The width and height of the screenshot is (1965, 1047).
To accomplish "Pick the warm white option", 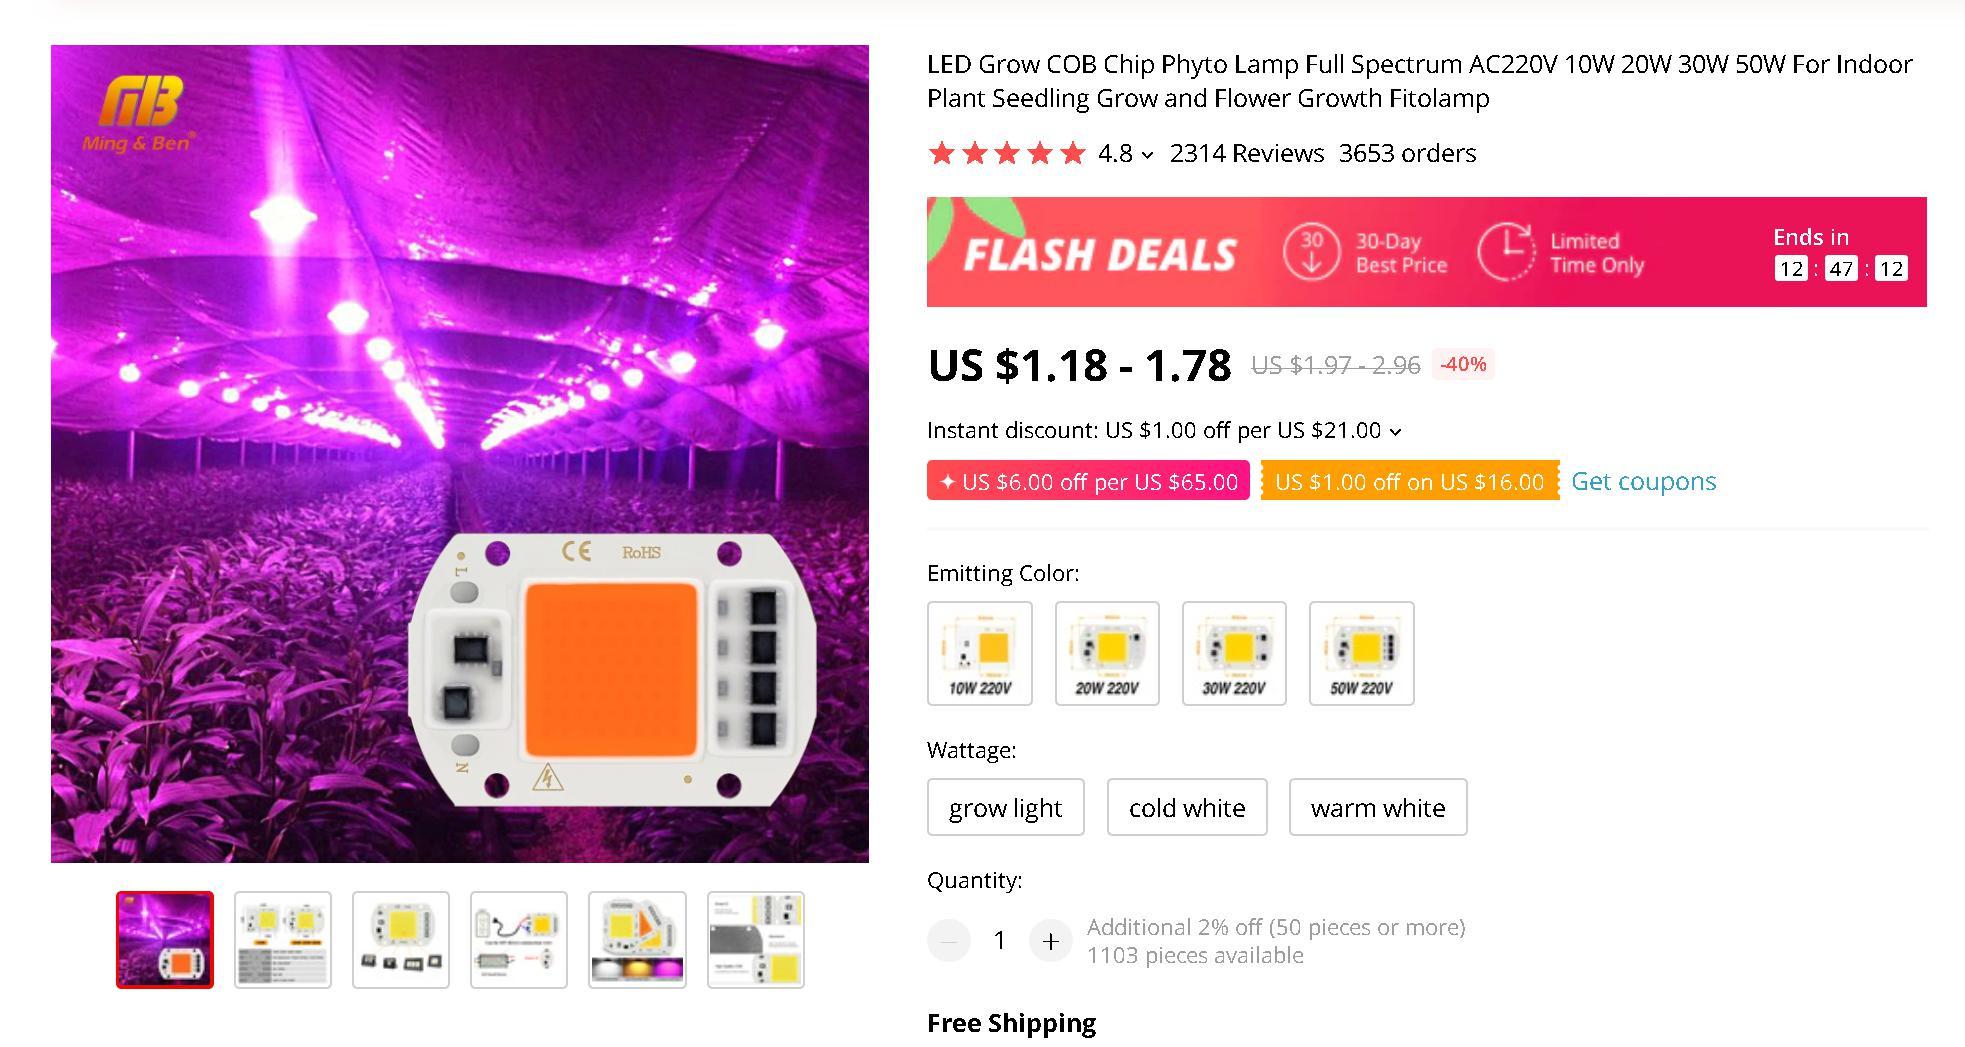I will [x=1377, y=807].
